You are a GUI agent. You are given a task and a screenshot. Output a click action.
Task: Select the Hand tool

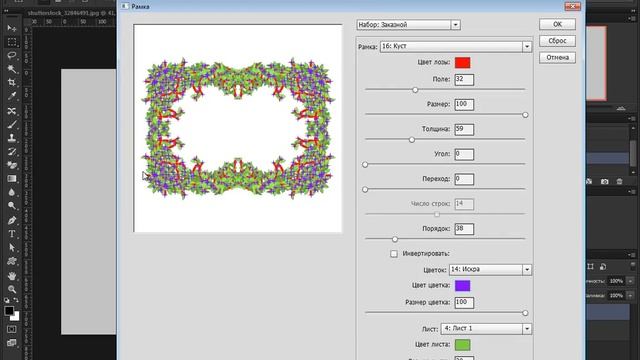pos(12,276)
